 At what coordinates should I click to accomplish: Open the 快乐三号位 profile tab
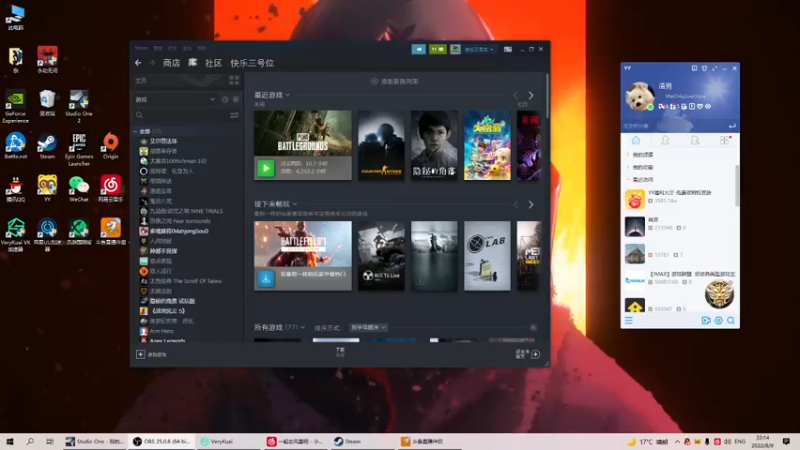click(252, 63)
